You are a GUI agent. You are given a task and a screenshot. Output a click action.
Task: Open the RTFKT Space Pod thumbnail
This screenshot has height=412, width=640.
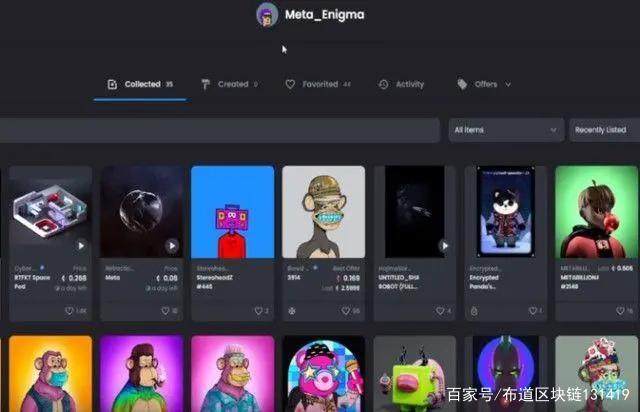click(x=50, y=212)
